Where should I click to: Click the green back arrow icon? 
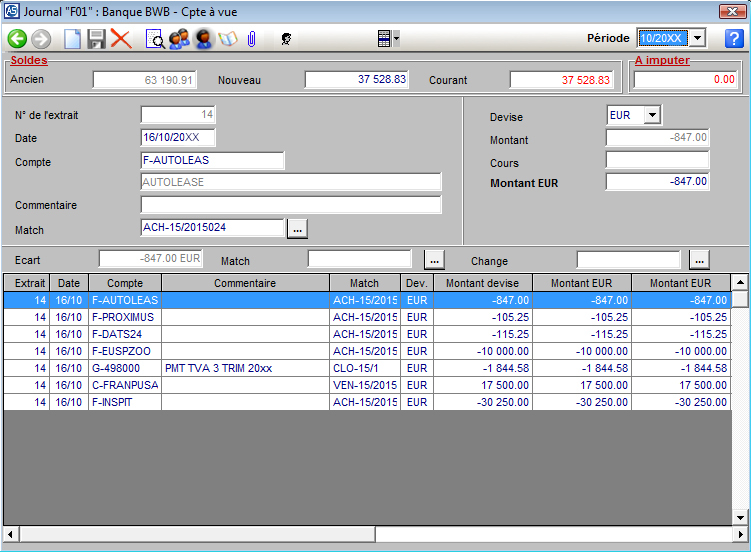click(x=17, y=39)
